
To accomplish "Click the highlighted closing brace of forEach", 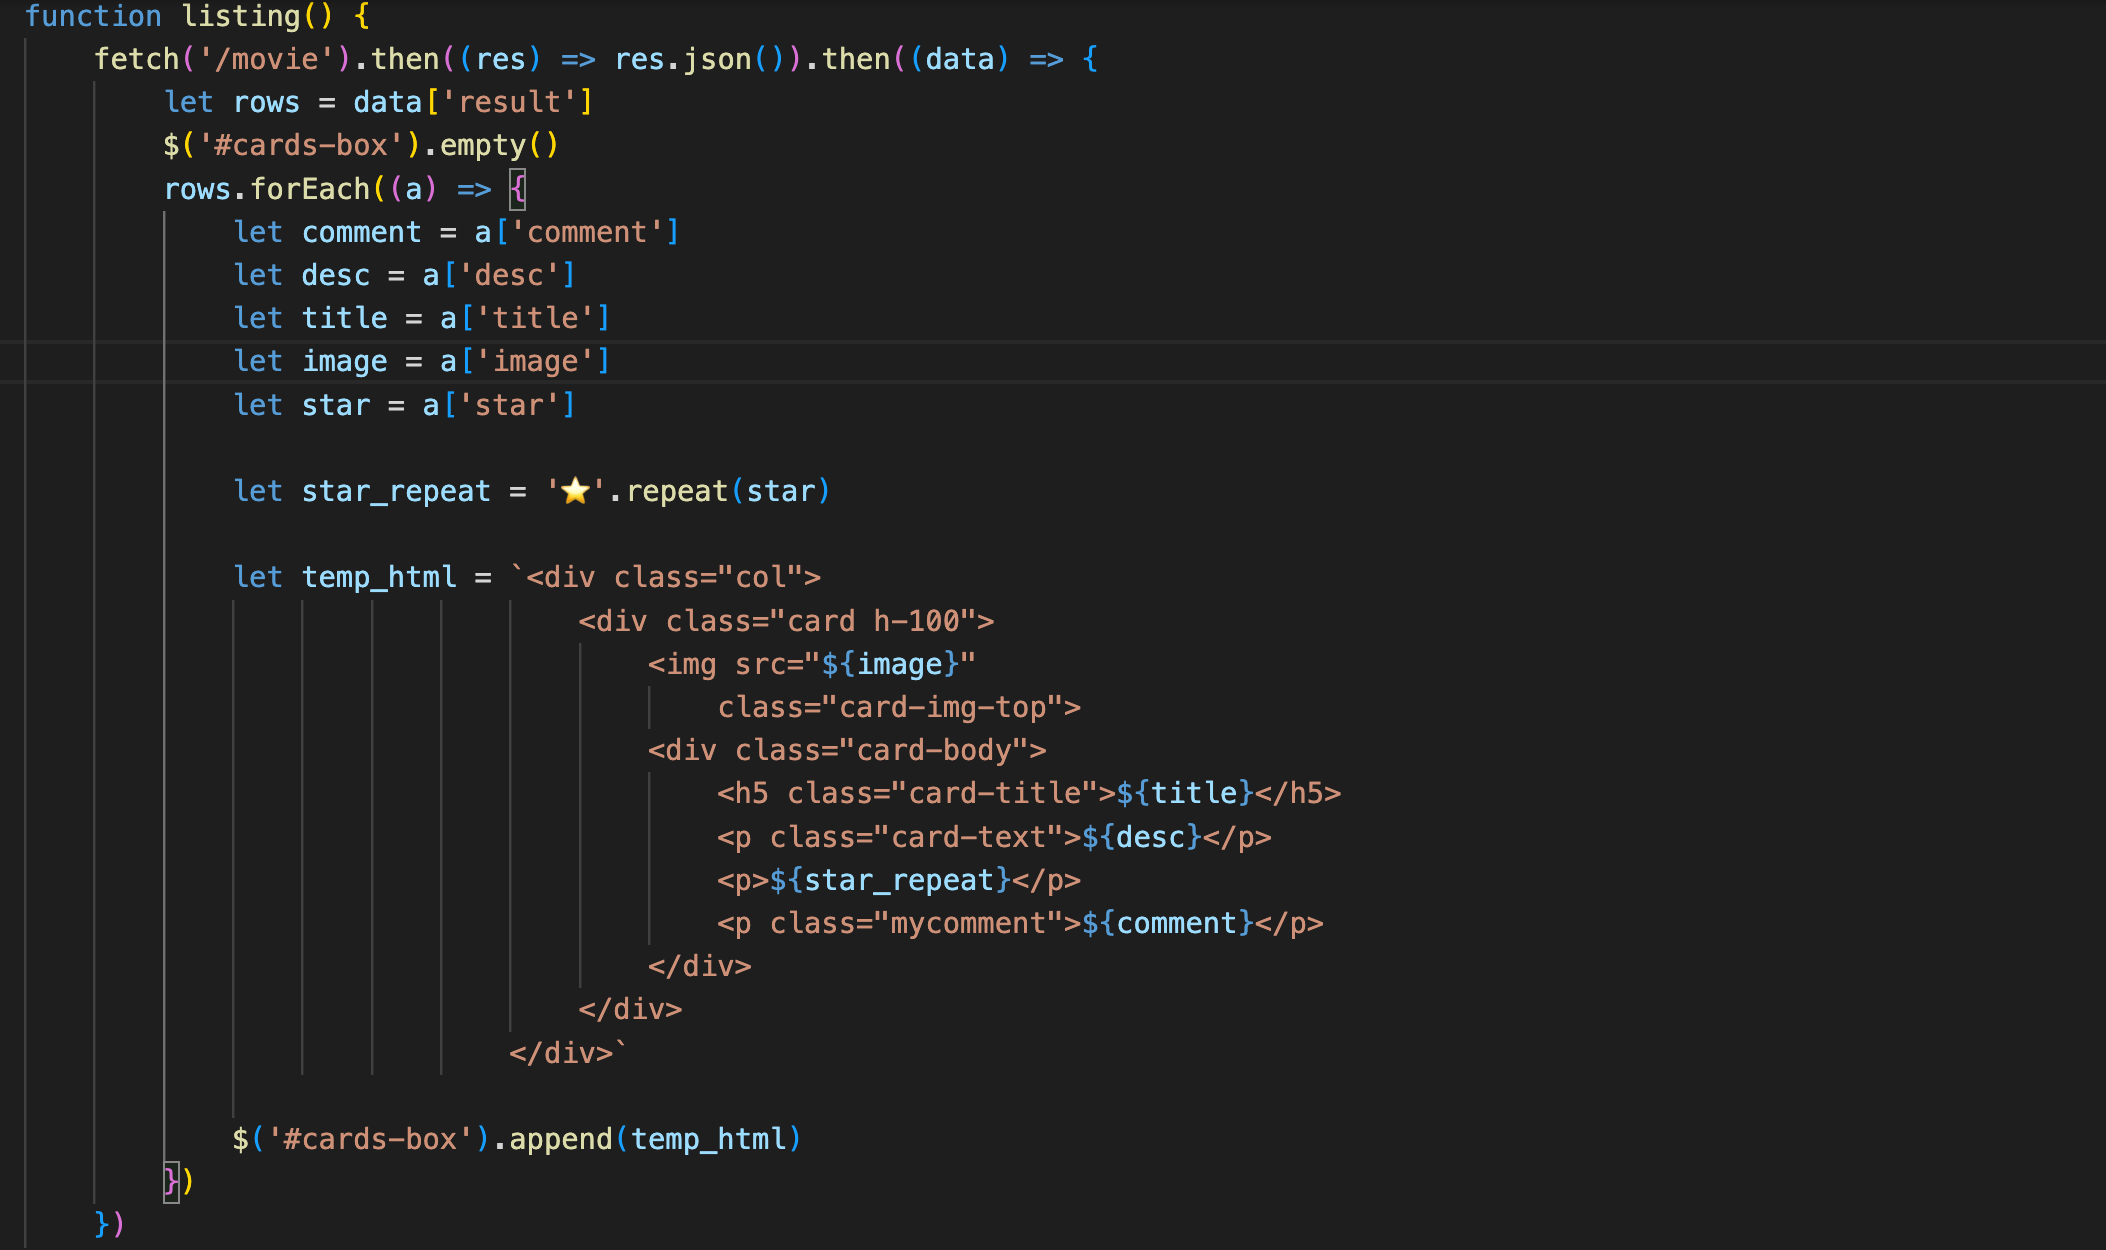I will point(171,1182).
